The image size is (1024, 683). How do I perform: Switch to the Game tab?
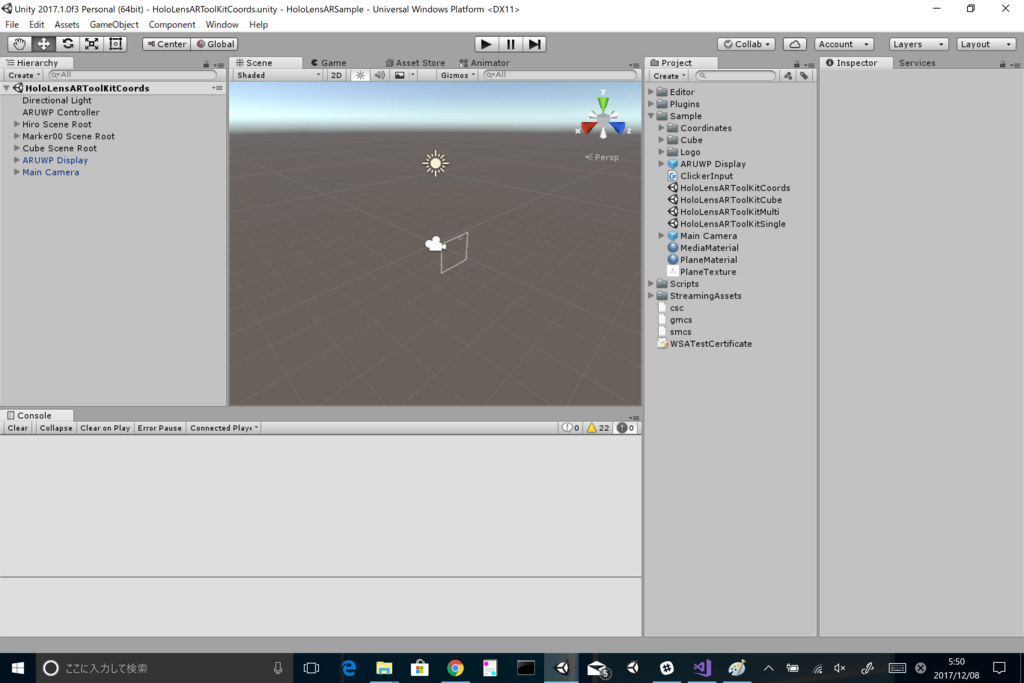328,63
